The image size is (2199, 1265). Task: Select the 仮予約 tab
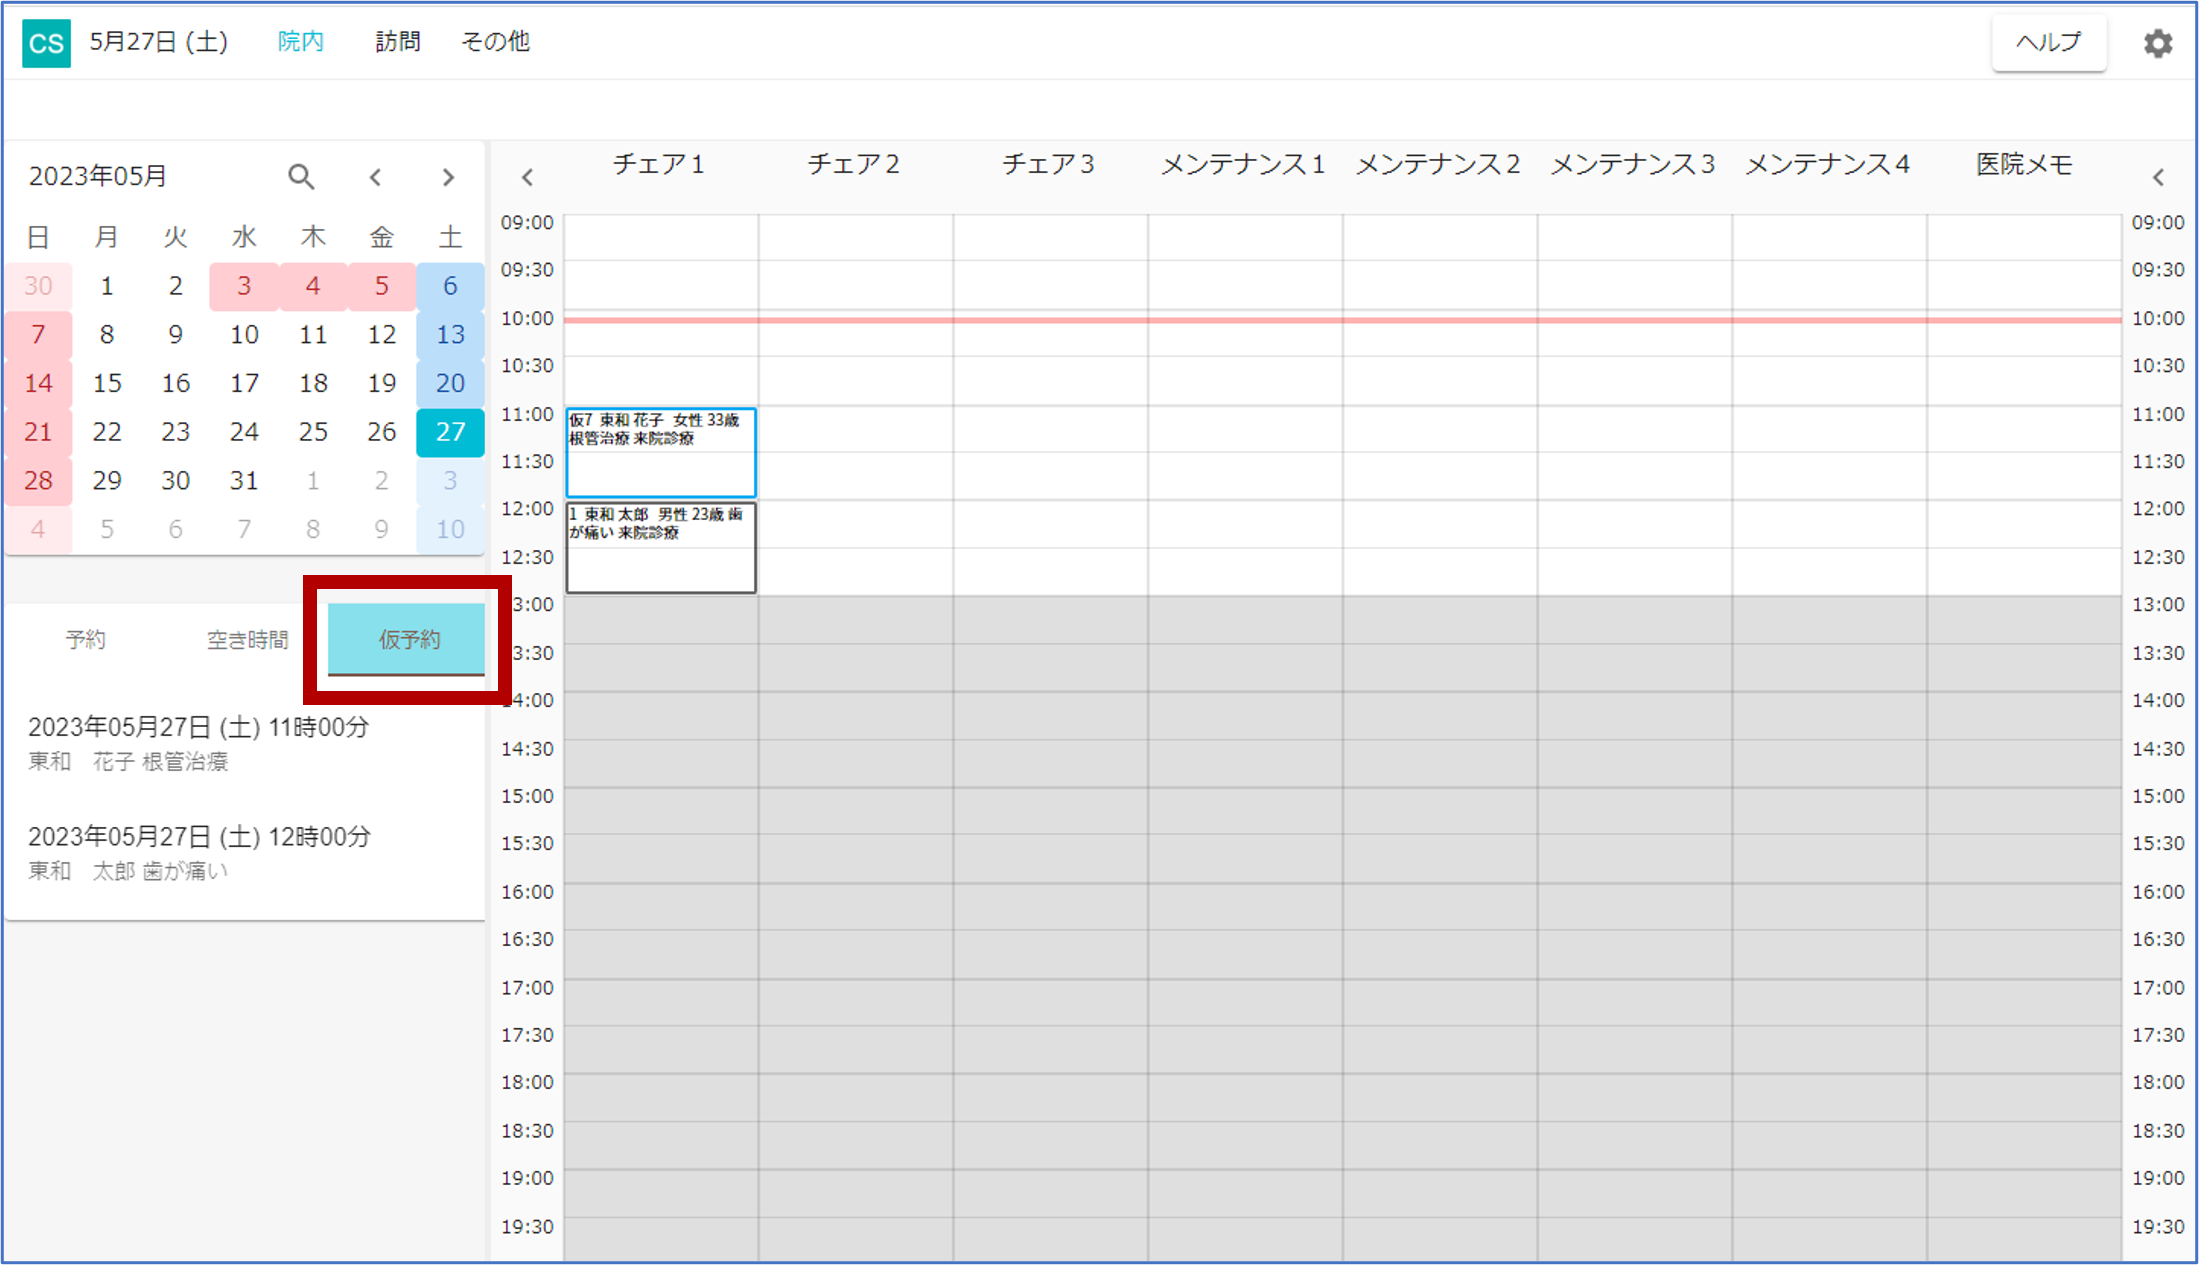coord(408,639)
